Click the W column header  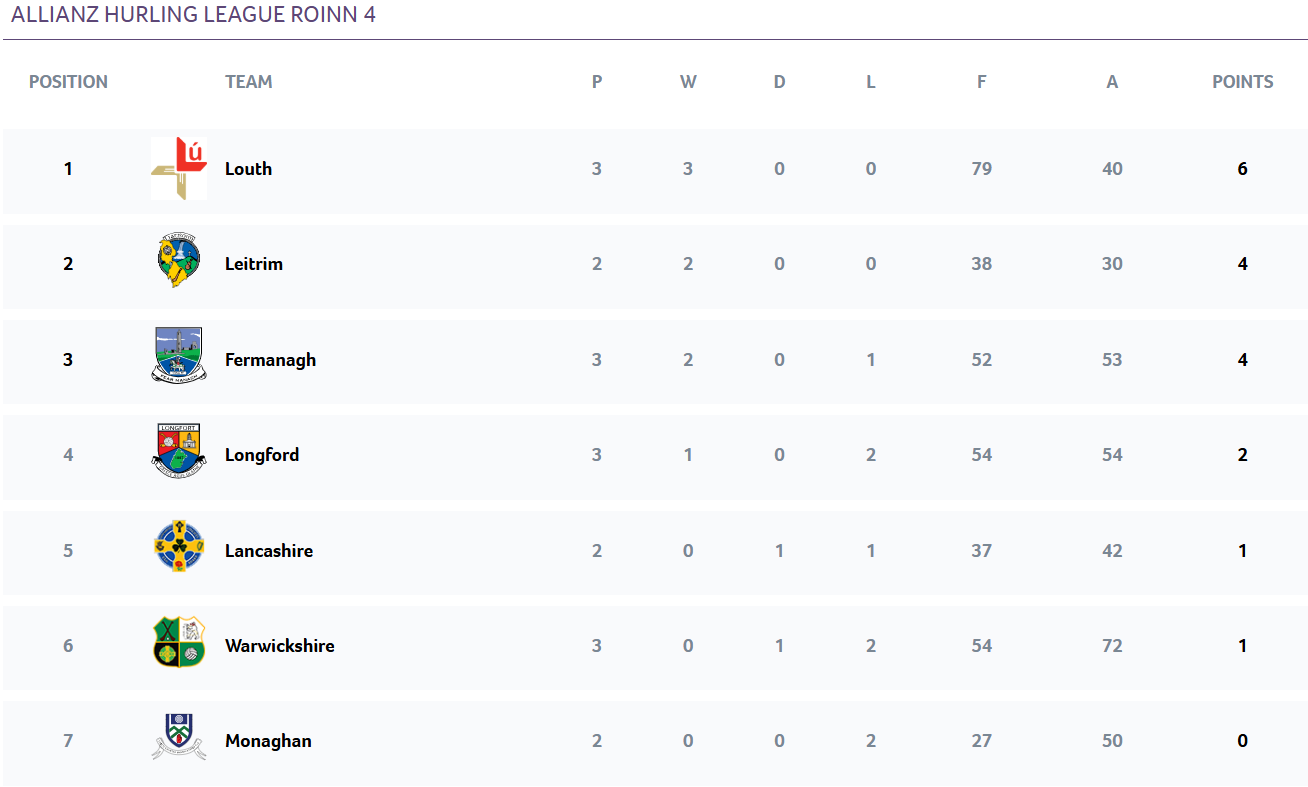pyautogui.click(x=688, y=82)
